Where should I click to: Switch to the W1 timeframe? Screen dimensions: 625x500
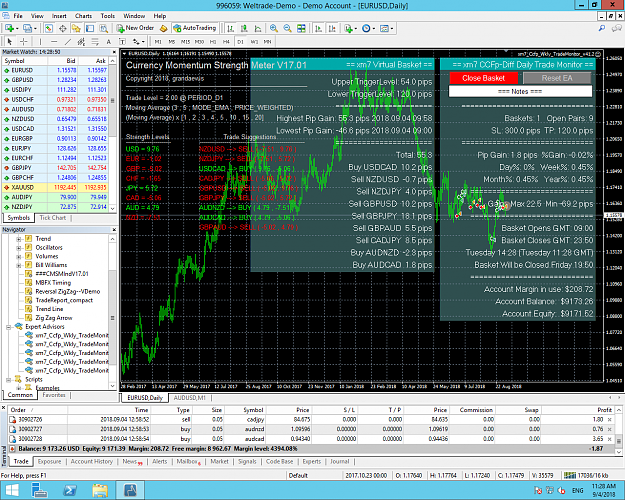click(254, 41)
